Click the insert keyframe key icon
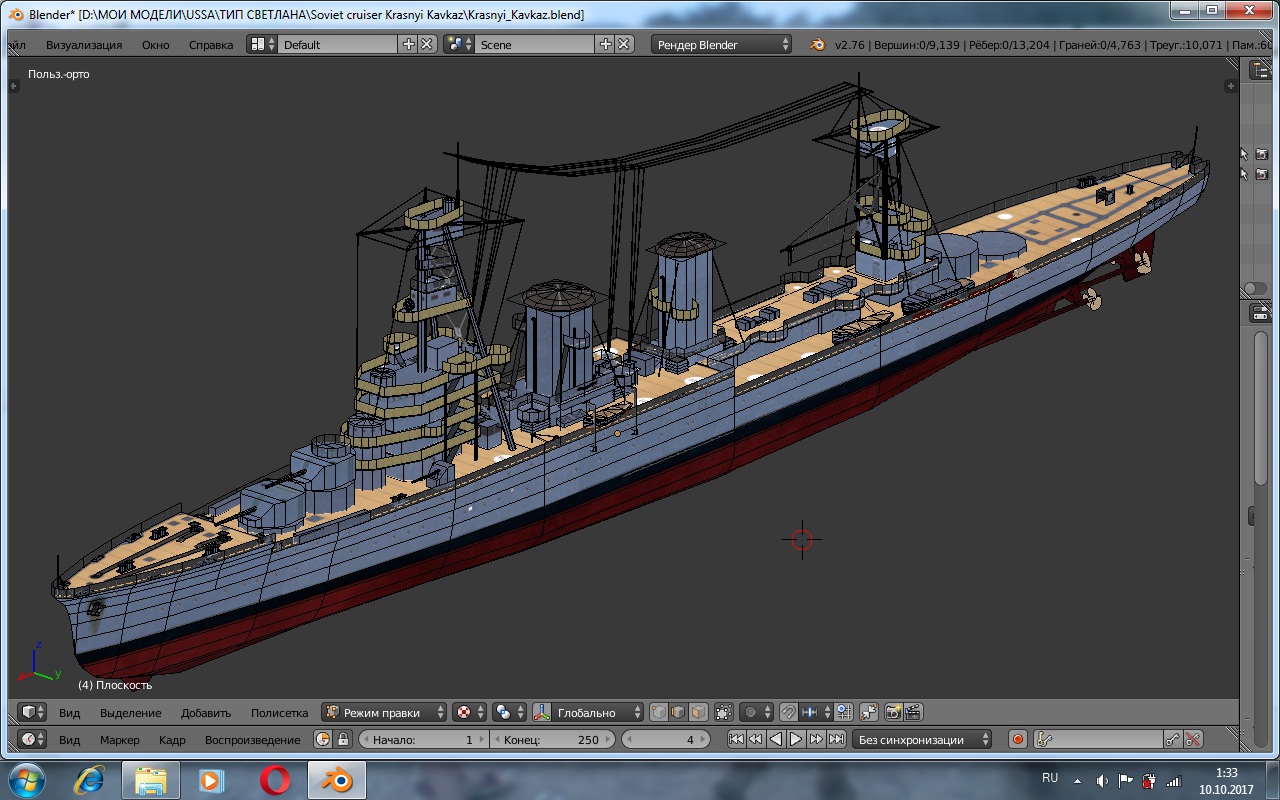Viewport: 1280px width, 800px height. (x=1172, y=740)
